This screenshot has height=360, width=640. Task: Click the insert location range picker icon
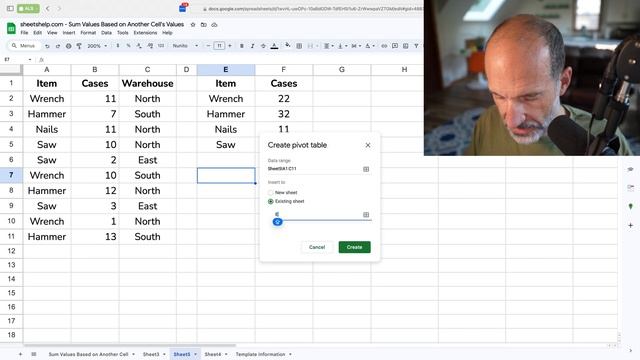[x=366, y=215]
